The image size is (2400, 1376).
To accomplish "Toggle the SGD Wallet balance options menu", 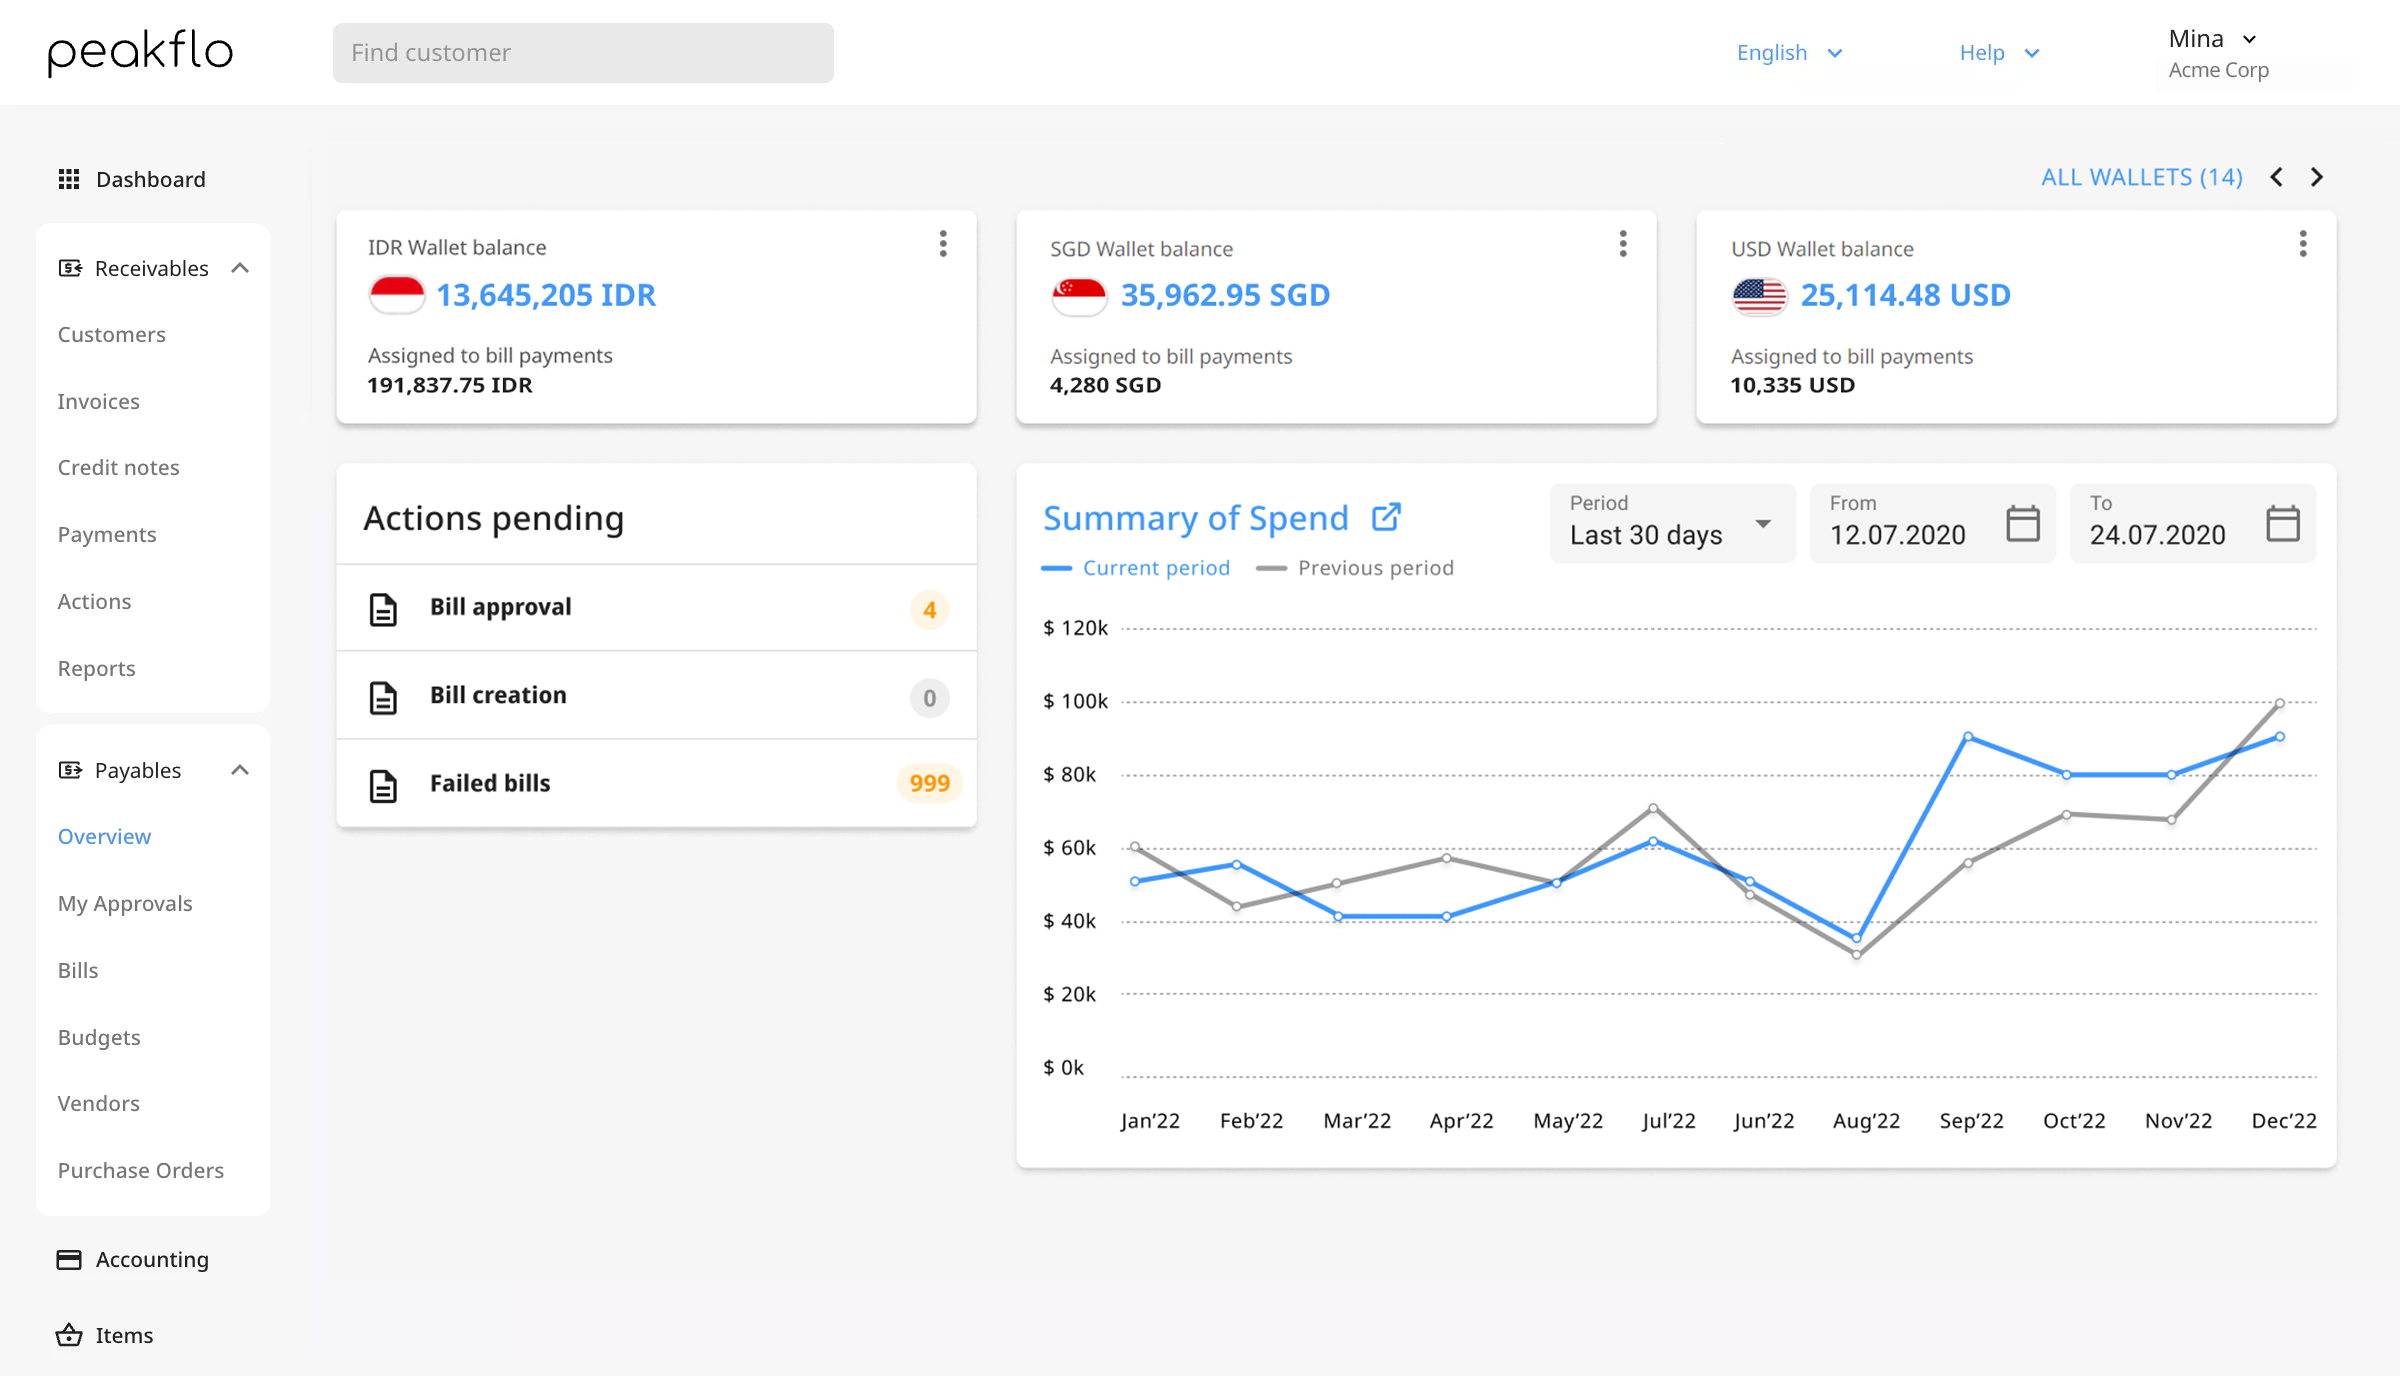I will pyautogui.click(x=1624, y=244).
